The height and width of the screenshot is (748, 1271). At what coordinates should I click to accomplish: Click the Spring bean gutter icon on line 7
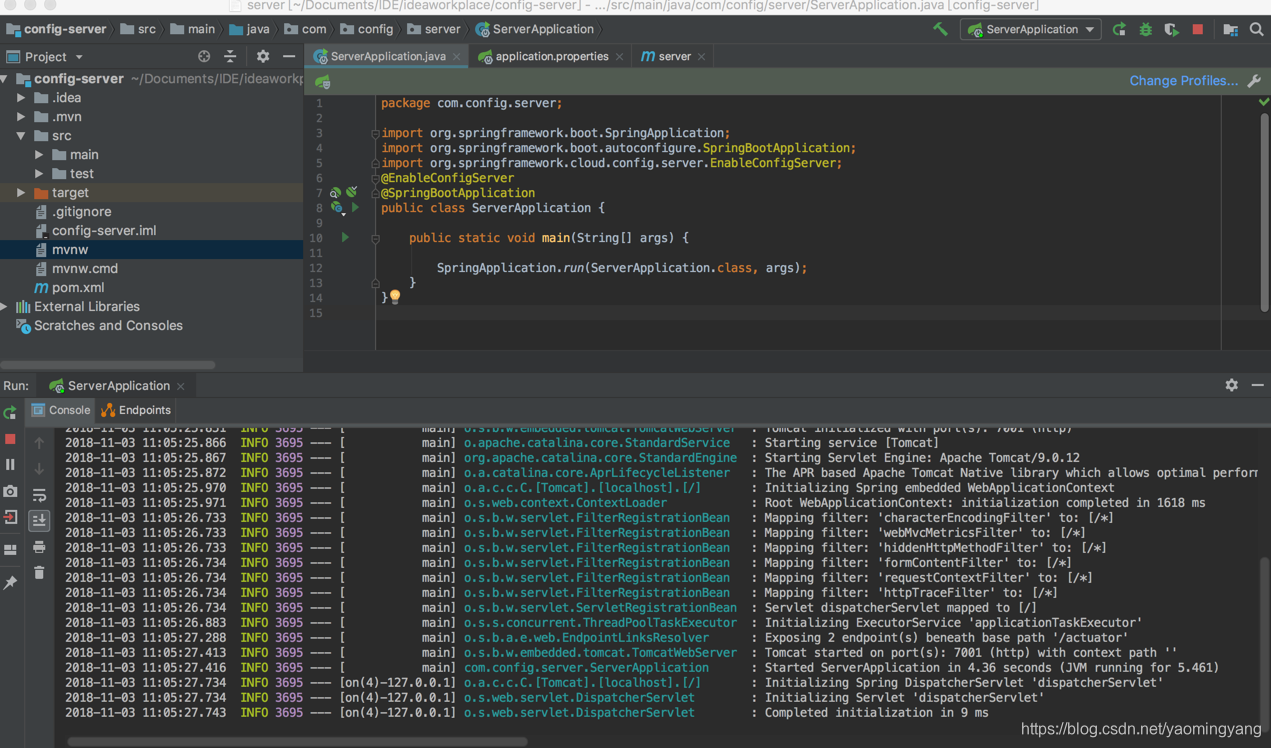pyautogui.click(x=336, y=193)
